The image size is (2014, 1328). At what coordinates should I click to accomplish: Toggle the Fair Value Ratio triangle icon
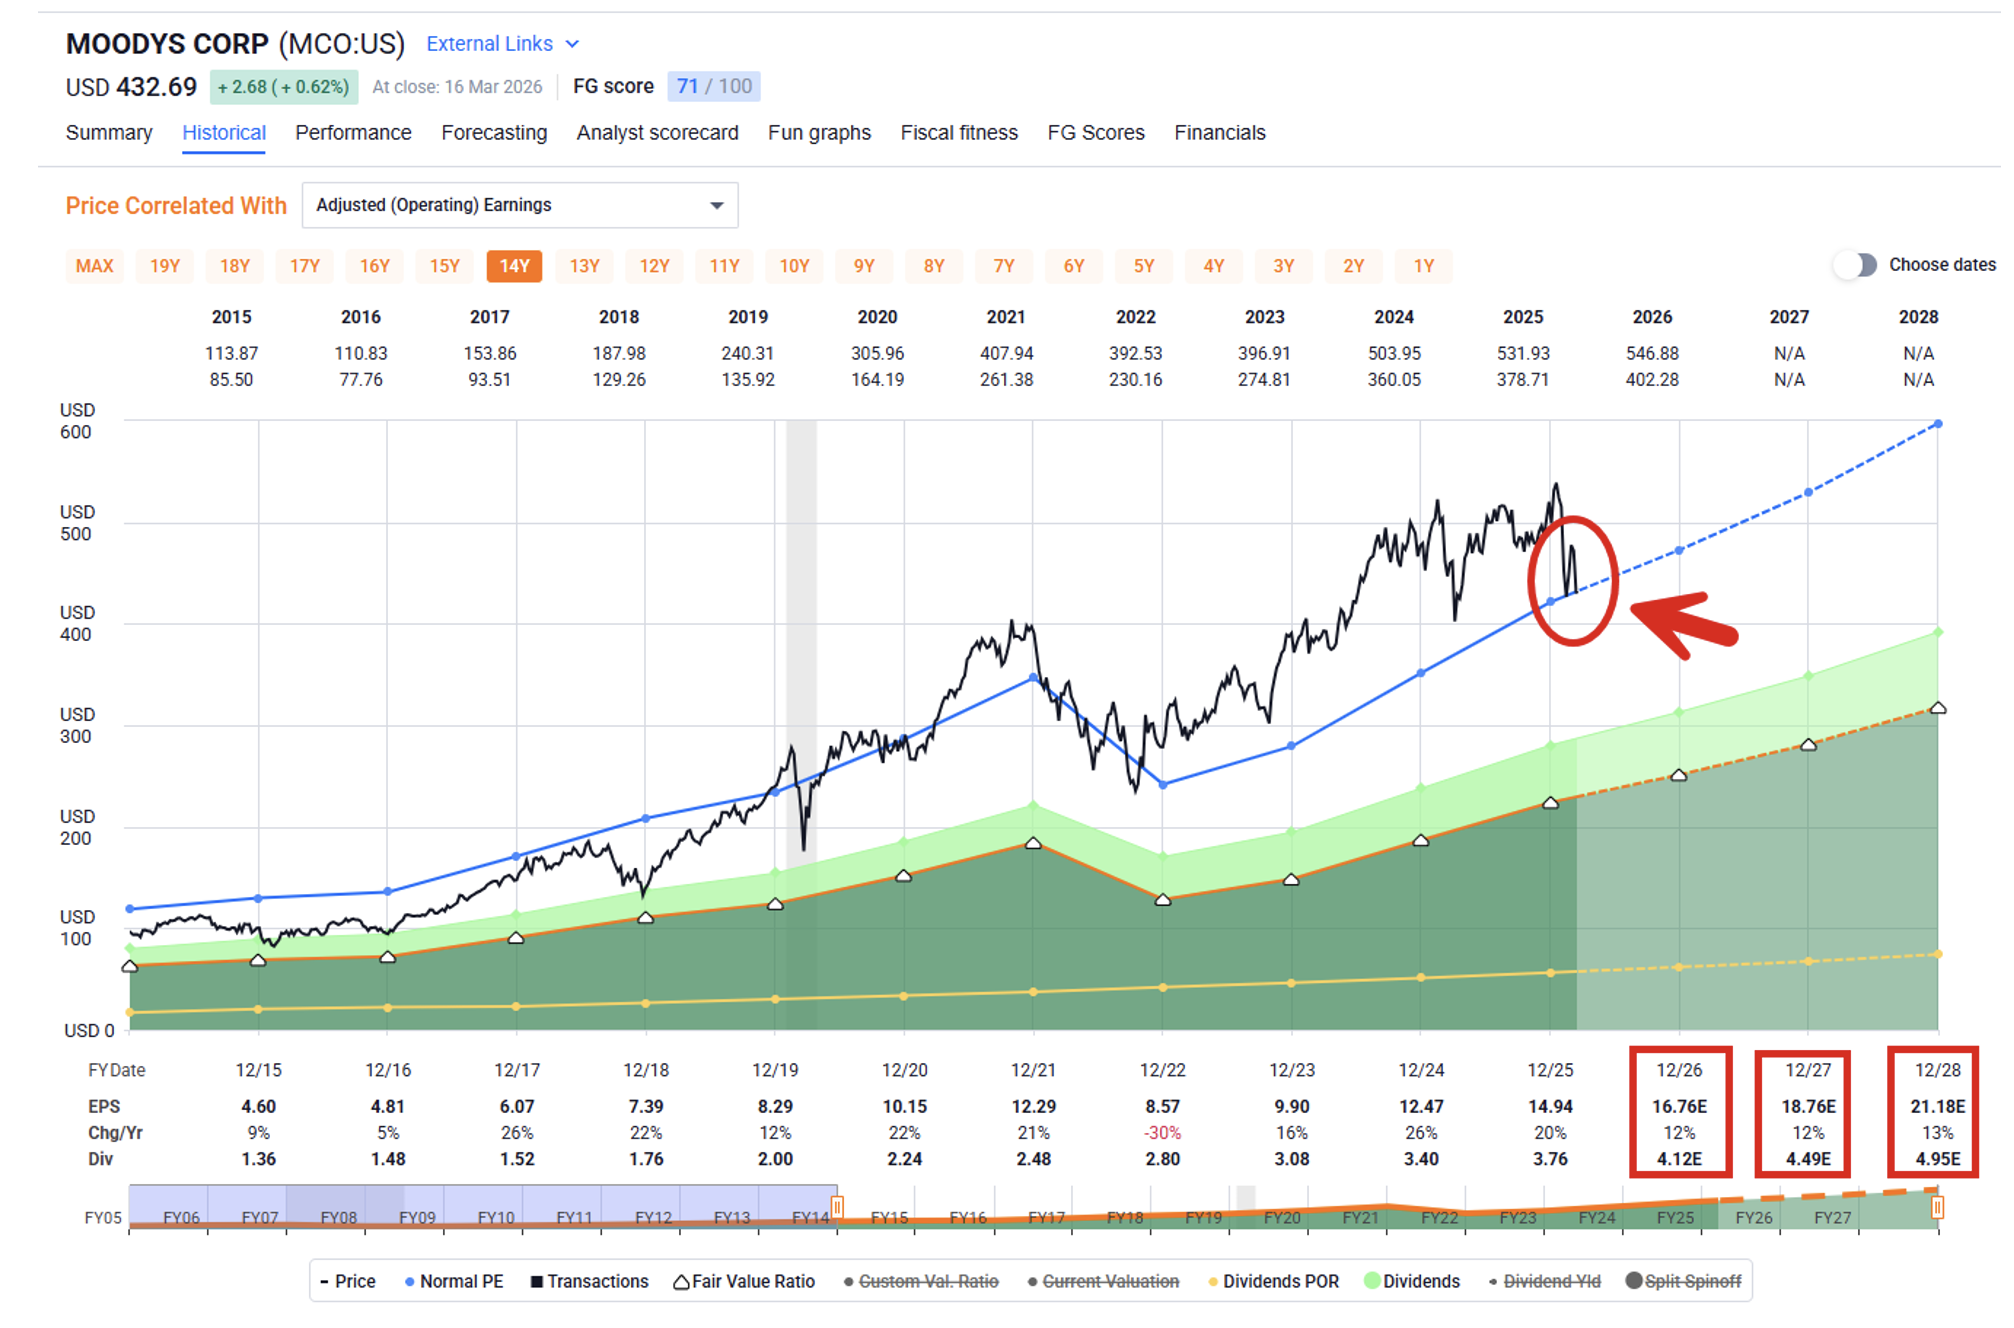pyautogui.click(x=681, y=1282)
